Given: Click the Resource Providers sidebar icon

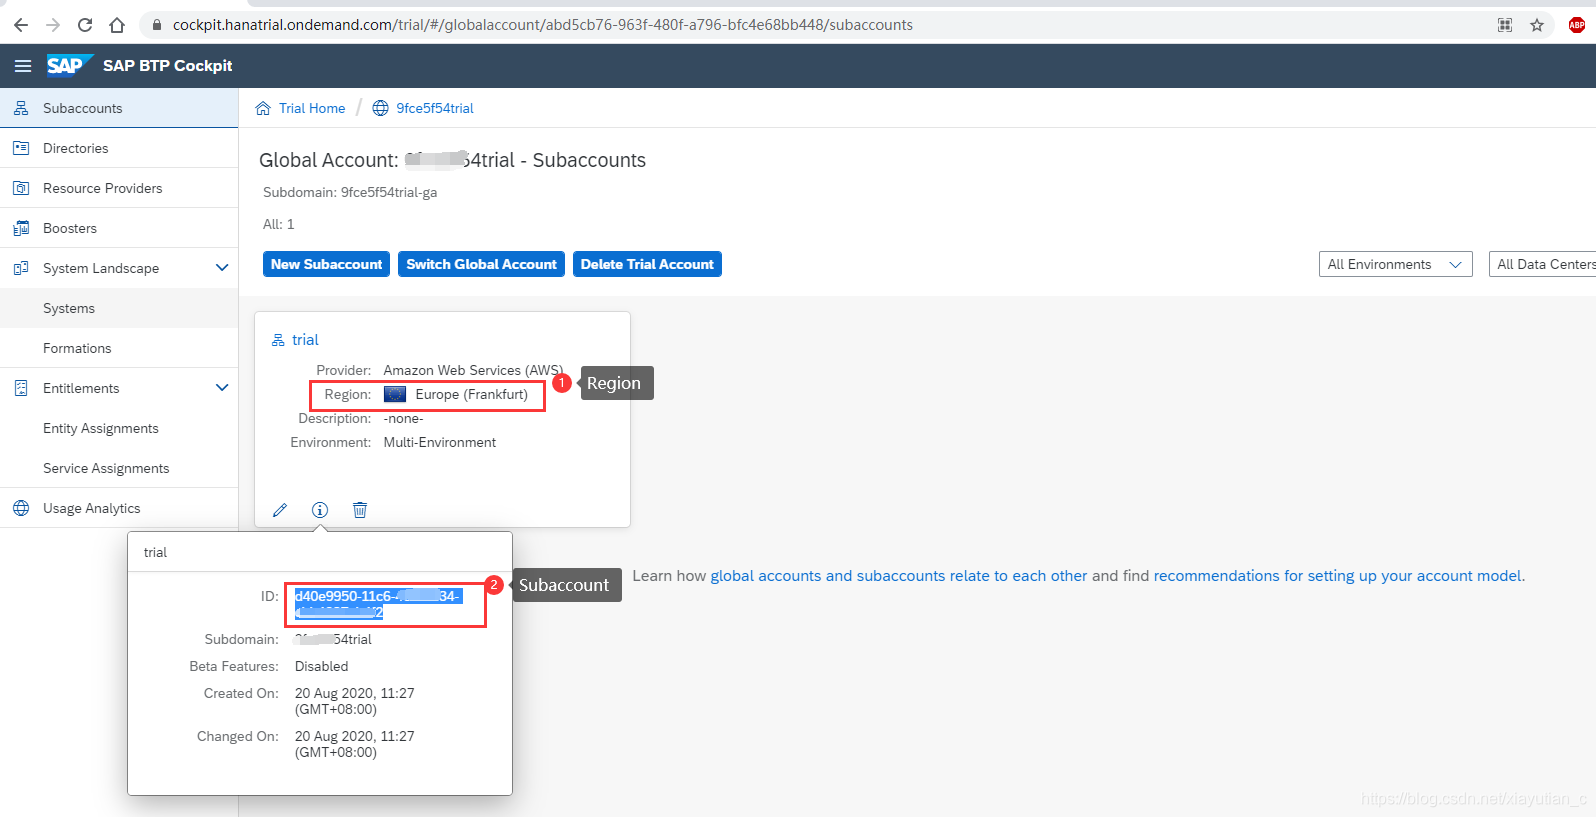Looking at the screenshot, I should pyautogui.click(x=21, y=188).
